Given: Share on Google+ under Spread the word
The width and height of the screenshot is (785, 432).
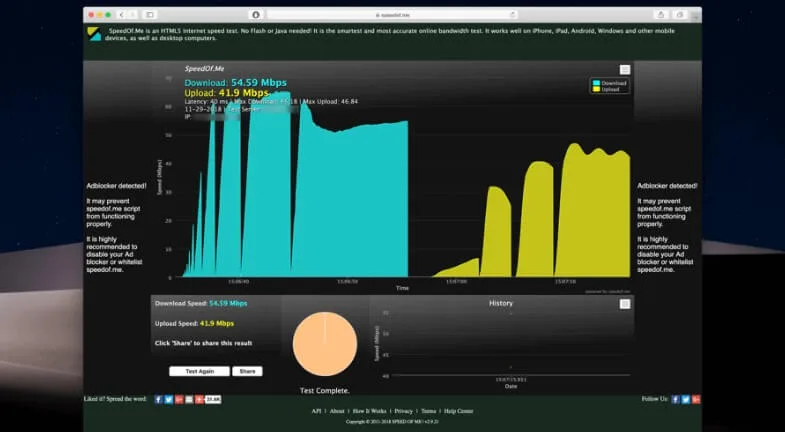Looking at the screenshot, I should click(x=179, y=399).
